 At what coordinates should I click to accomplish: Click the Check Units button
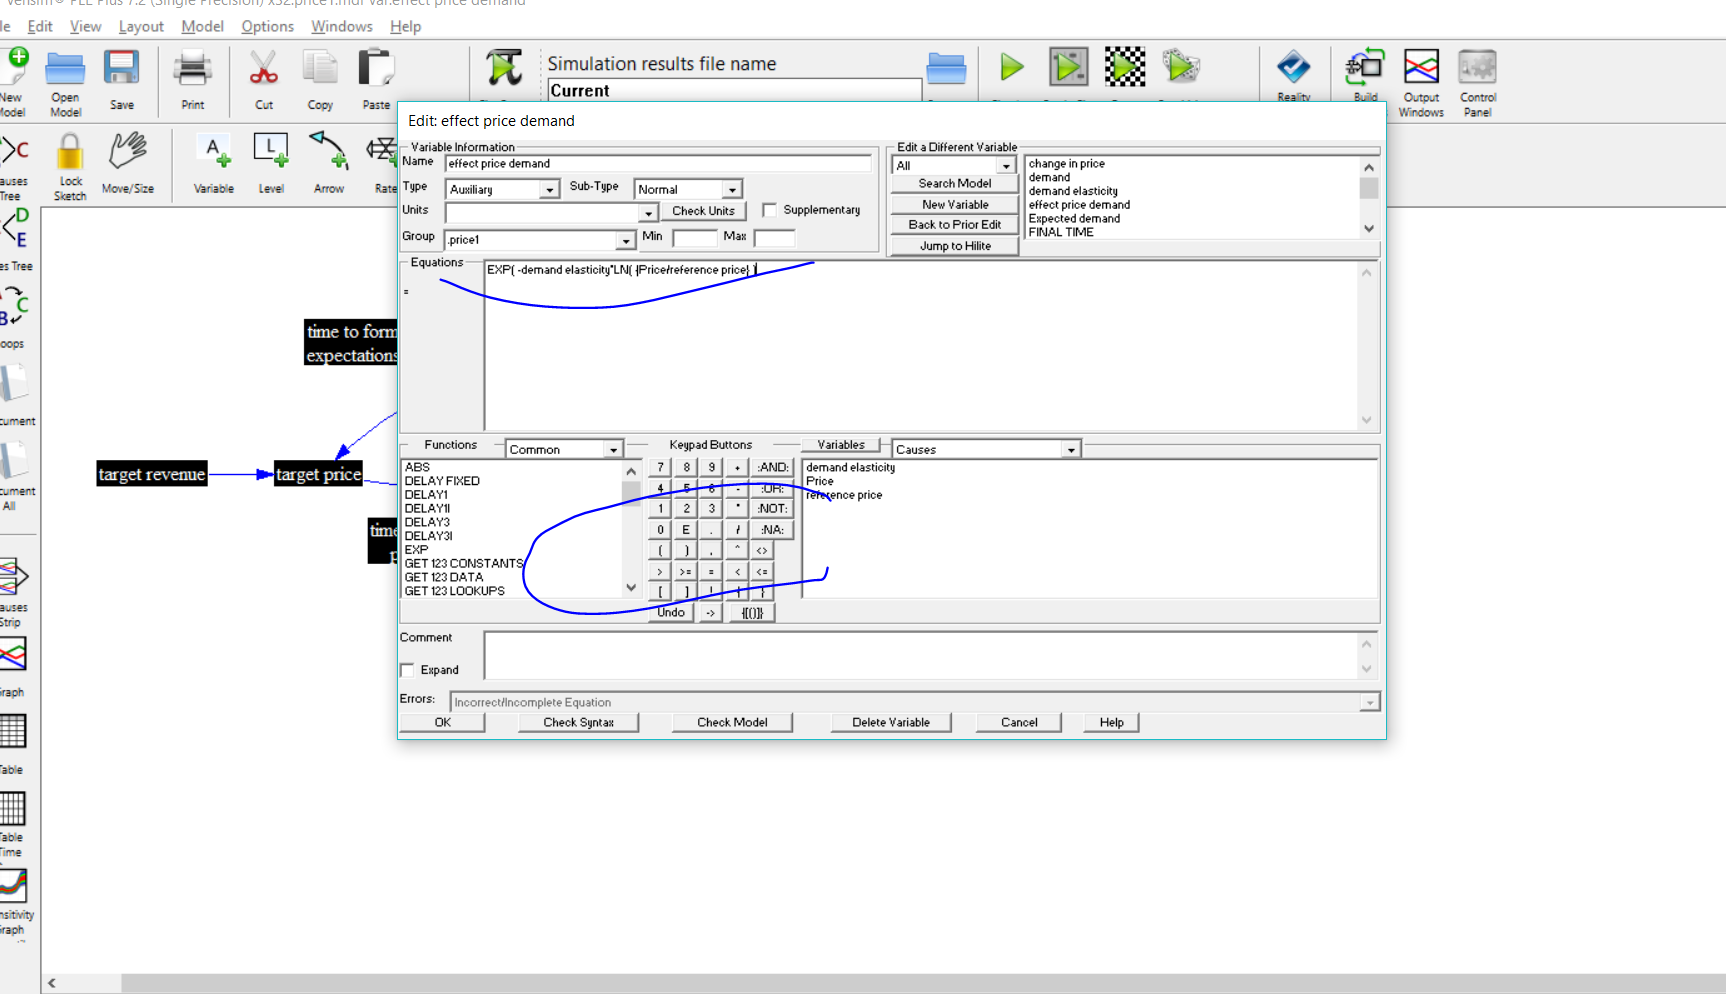coord(703,211)
